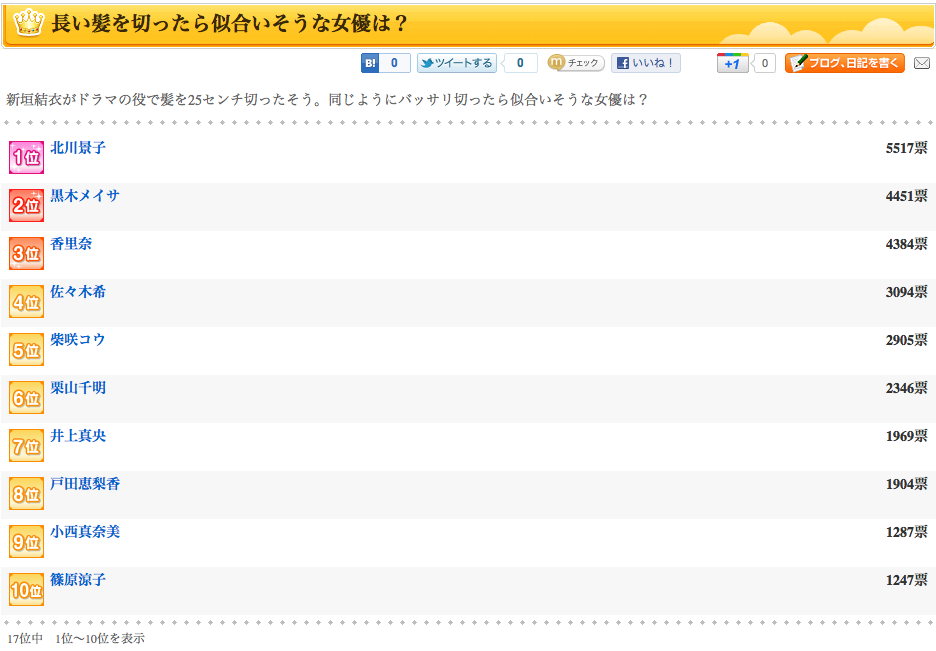Click the tweet count bubble
The image size is (936, 651).
520,63
